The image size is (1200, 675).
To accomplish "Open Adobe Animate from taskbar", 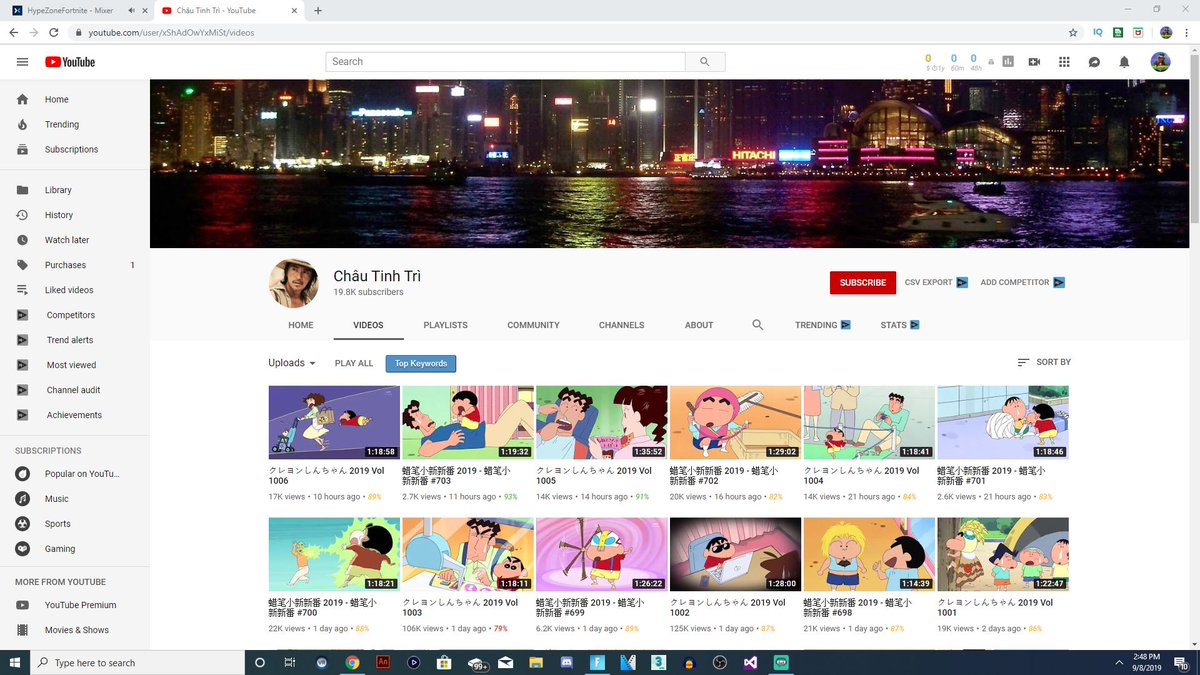I will (382, 662).
